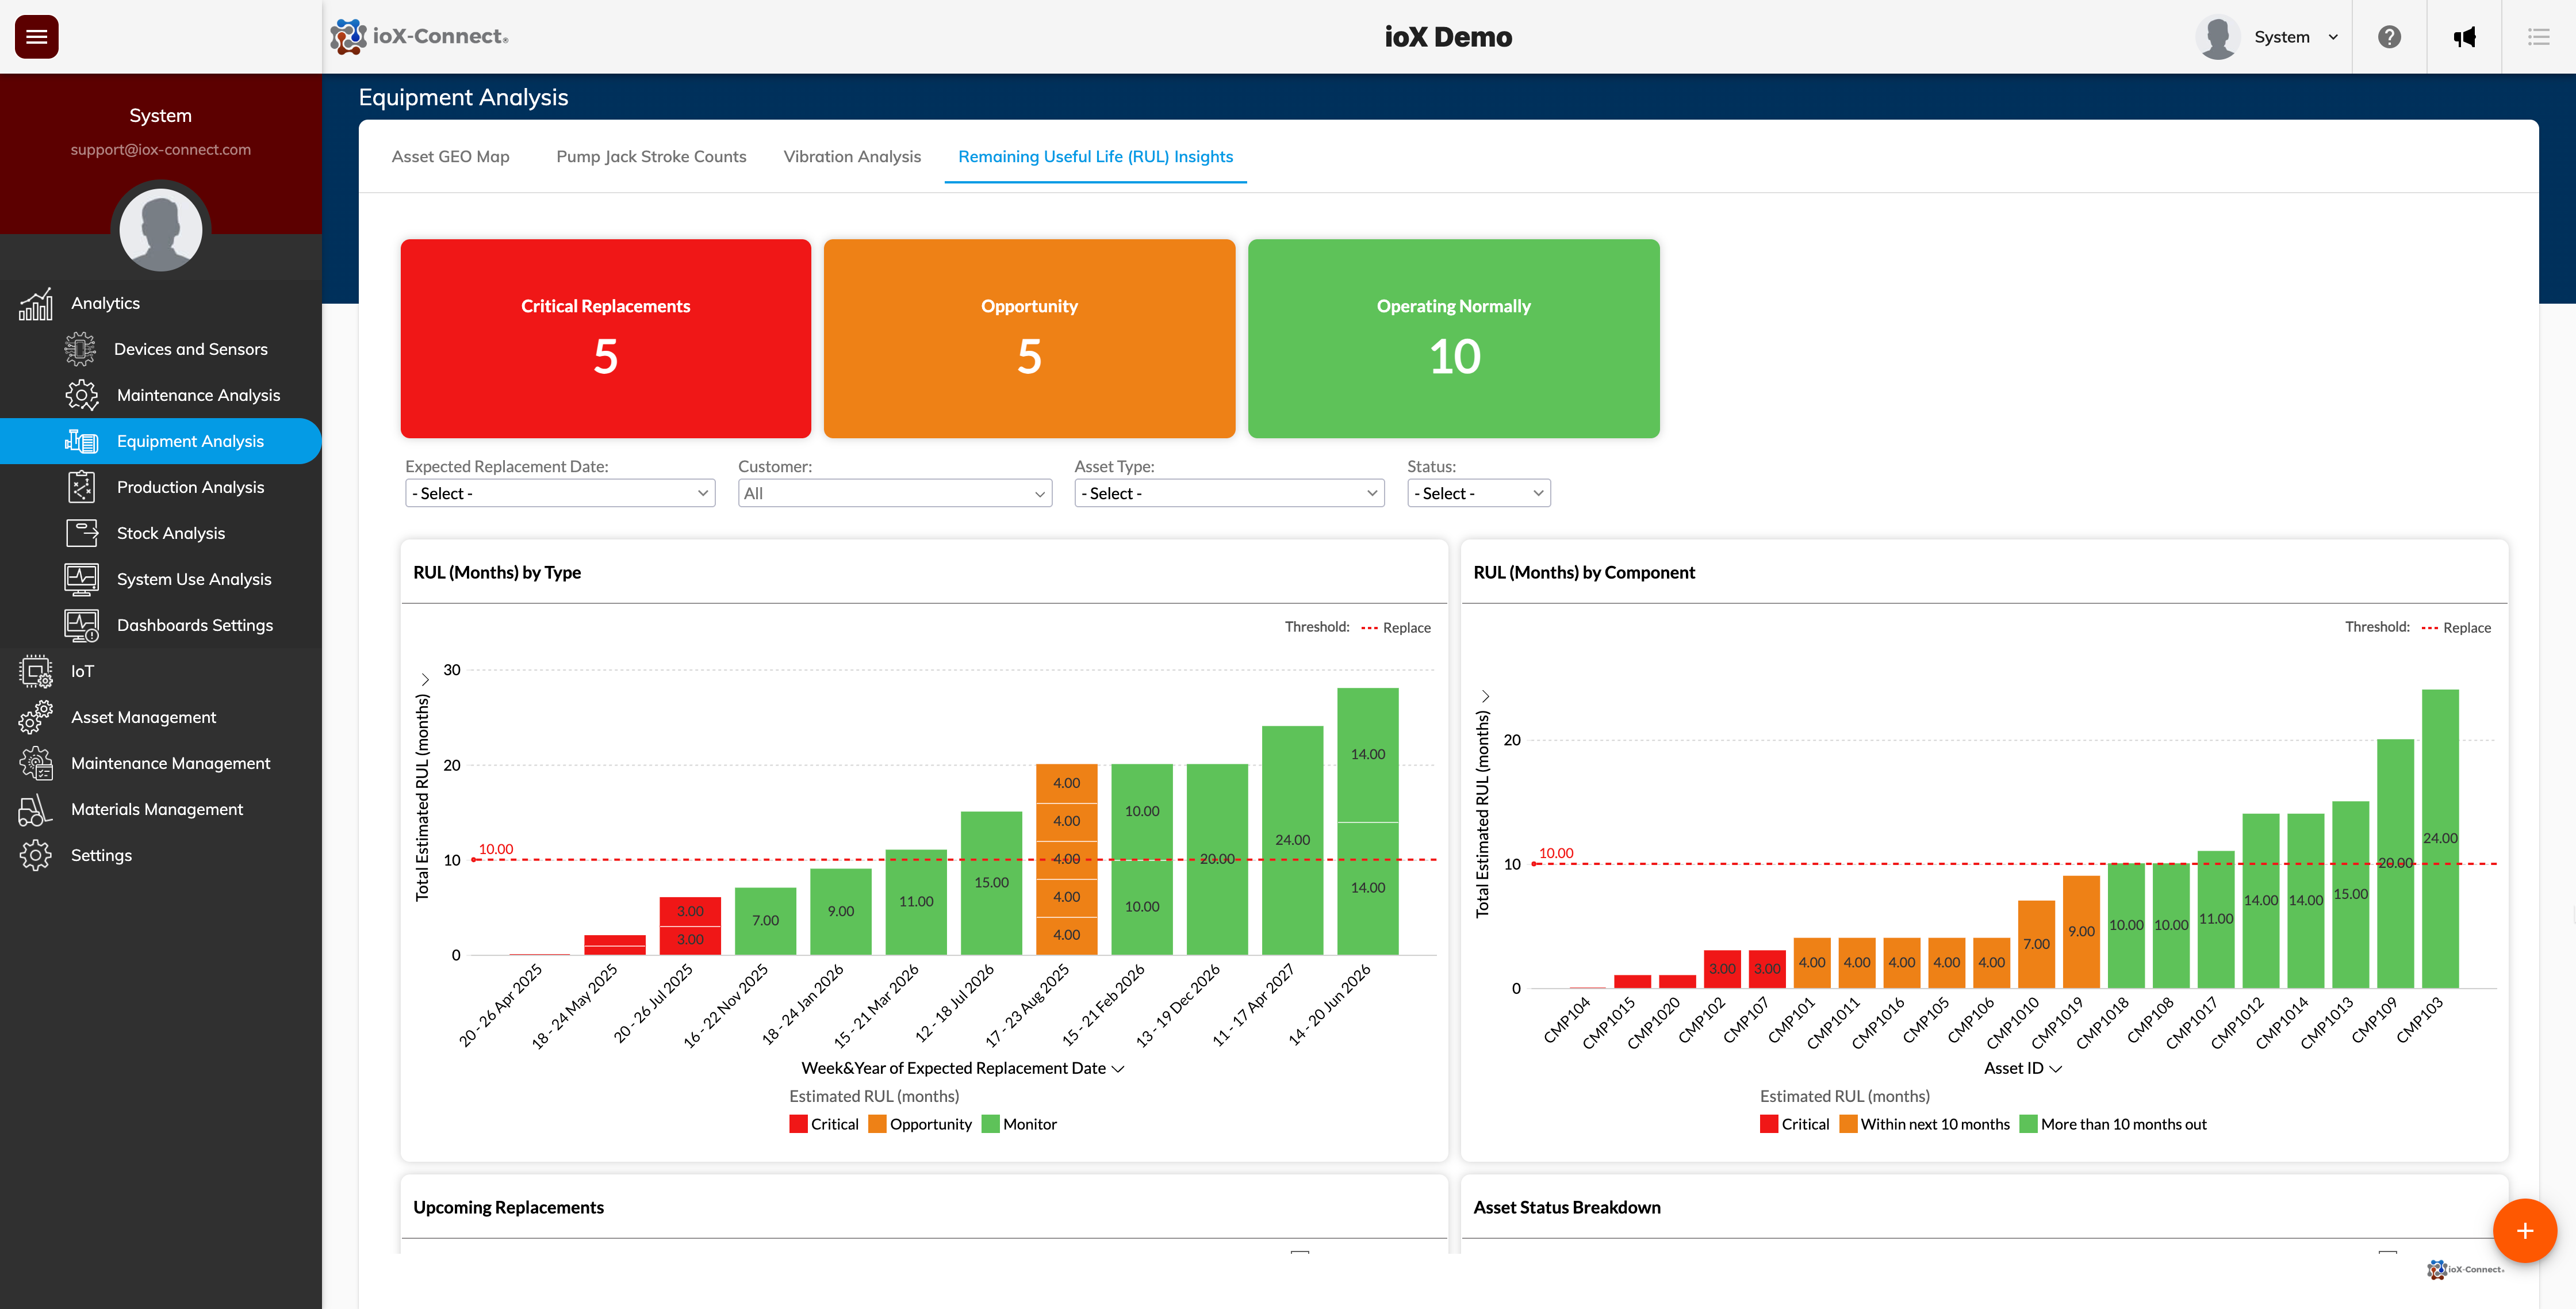Image resolution: width=2576 pixels, height=1309 pixels.
Task: Open Production Analysis
Action: (190, 486)
